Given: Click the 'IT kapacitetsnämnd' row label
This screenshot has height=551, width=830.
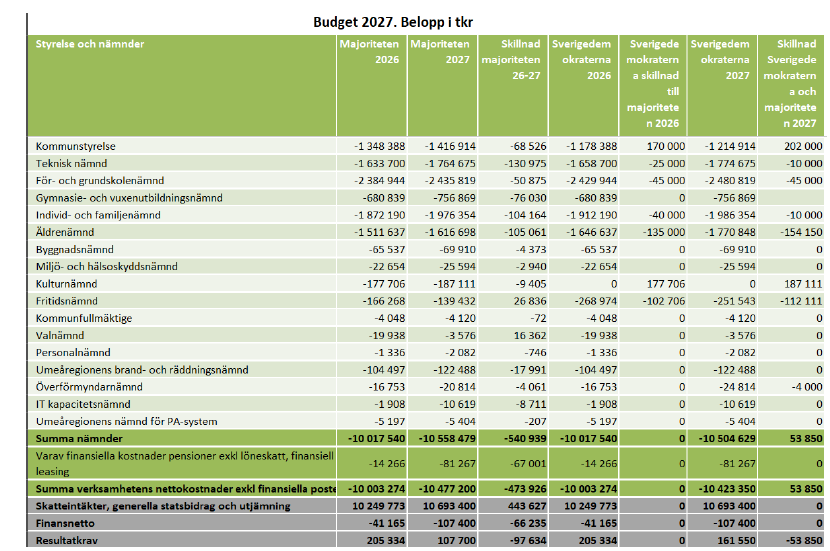Looking at the screenshot, I should (83, 404).
